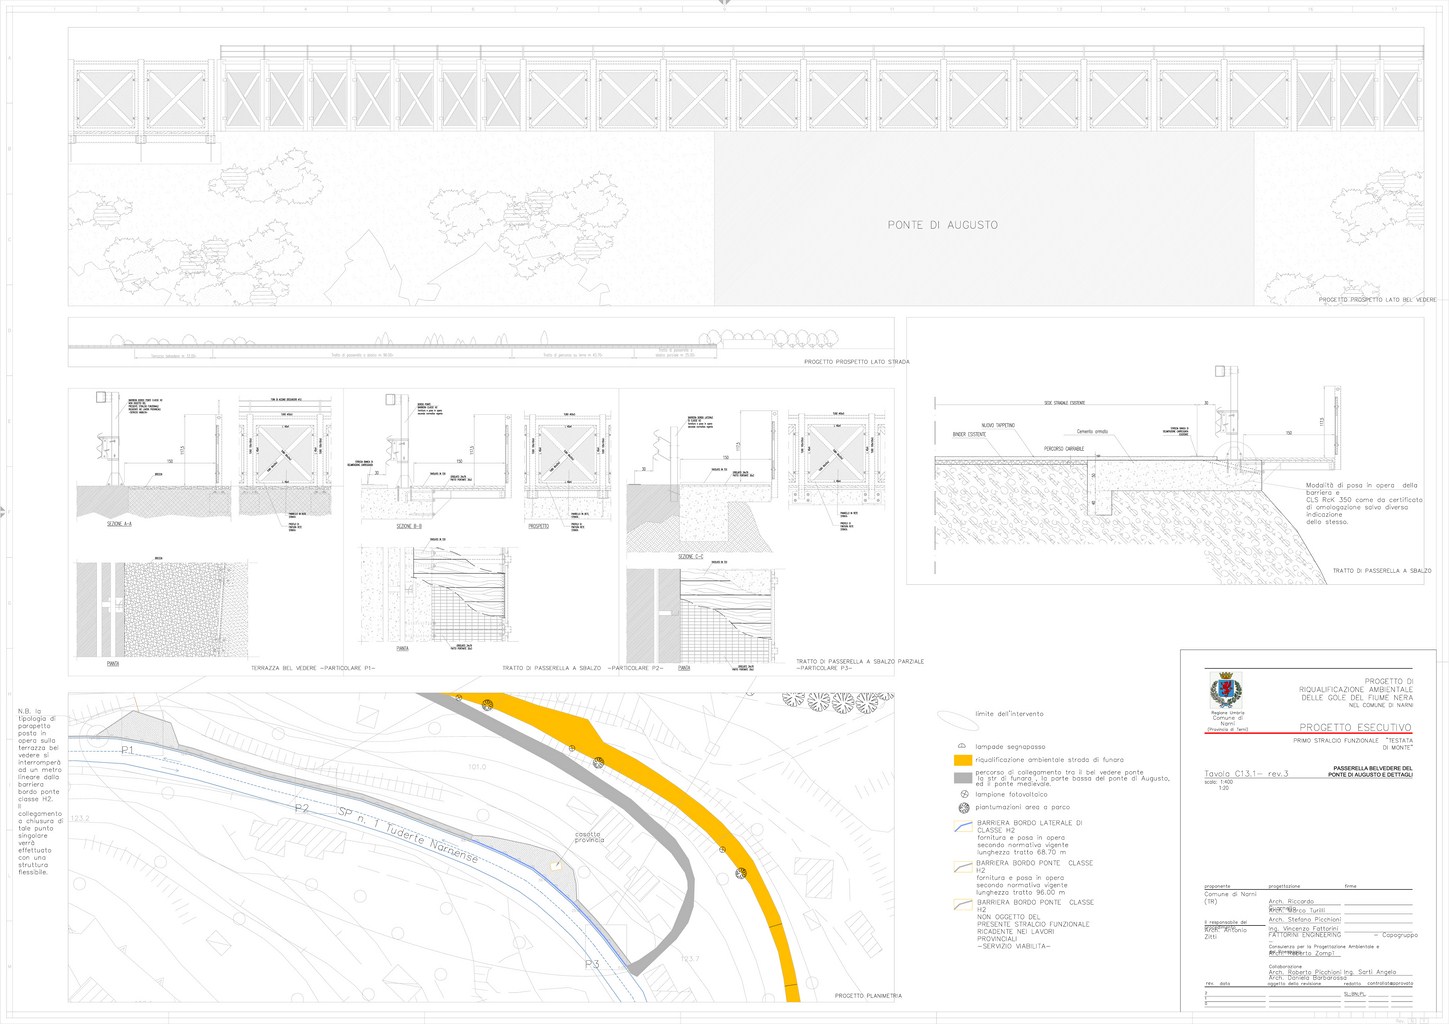The width and height of the screenshot is (1449, 1024).
Task: Click the casotto provincia label
Action: pos(589,837)
